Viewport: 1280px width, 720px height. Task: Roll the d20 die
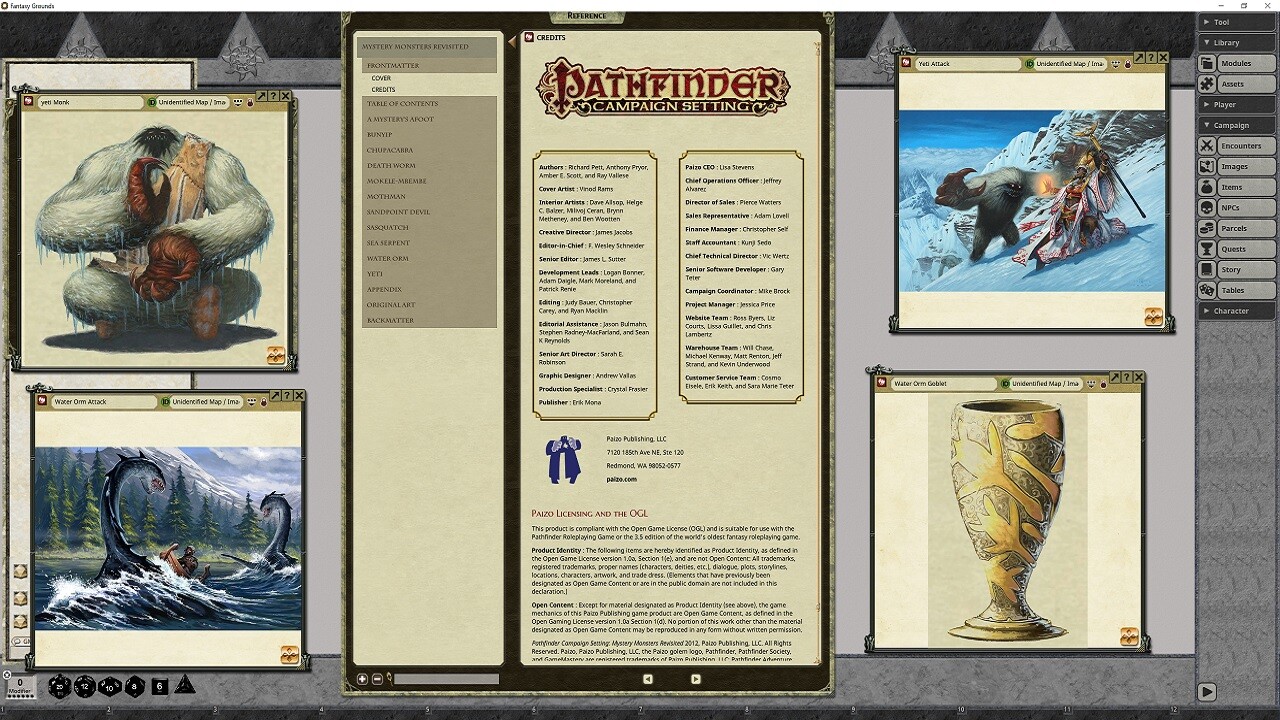pos(60,686)
